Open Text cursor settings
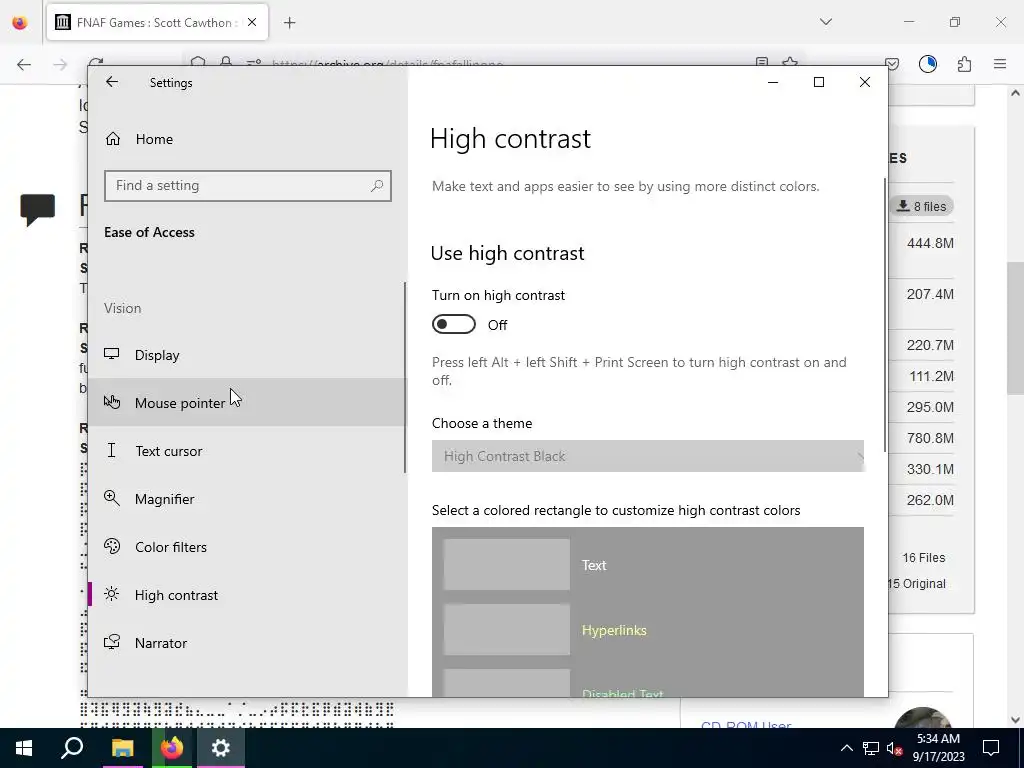Screen dimensions: 1024x768 247,451
